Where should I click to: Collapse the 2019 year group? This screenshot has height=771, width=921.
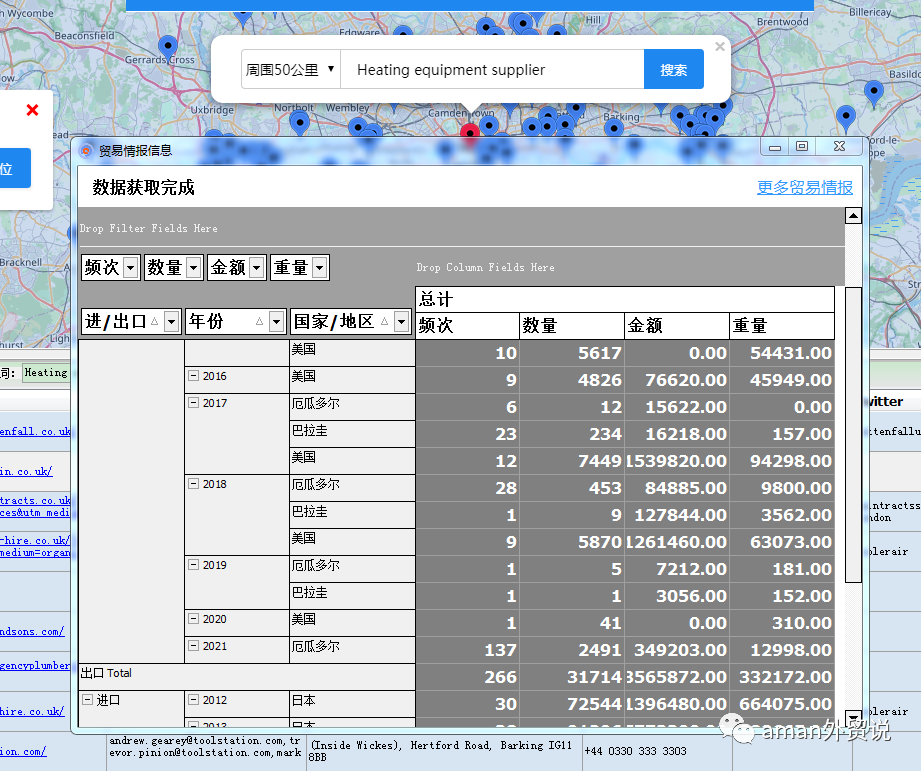pos(193,564)
